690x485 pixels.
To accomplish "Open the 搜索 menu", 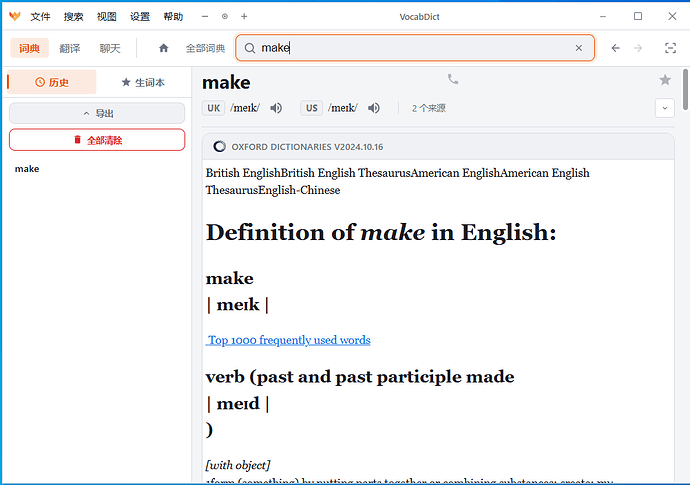I will [73, 17].
